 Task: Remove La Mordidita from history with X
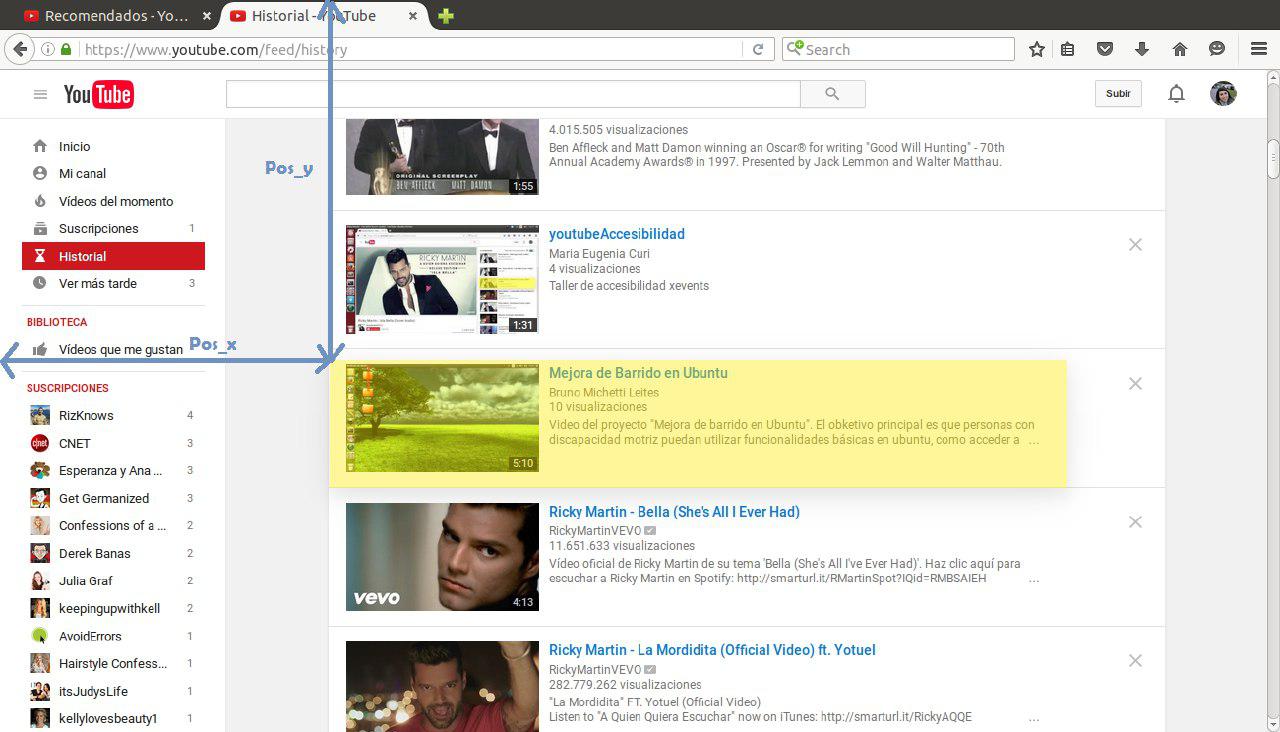click(1135, 660)
